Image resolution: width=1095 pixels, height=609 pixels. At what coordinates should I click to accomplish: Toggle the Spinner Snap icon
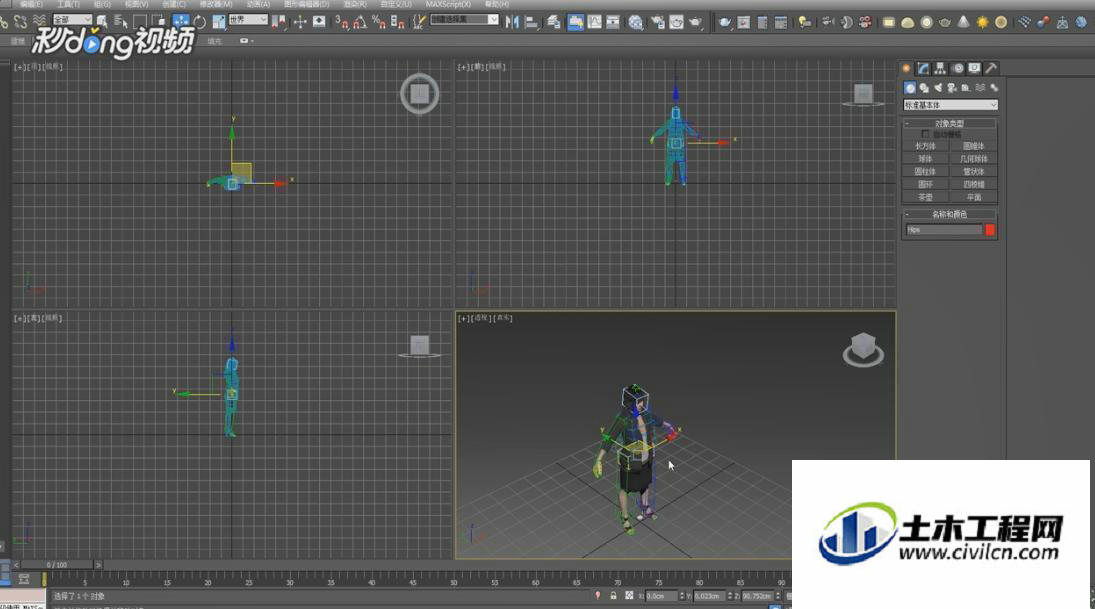point(397,22)
